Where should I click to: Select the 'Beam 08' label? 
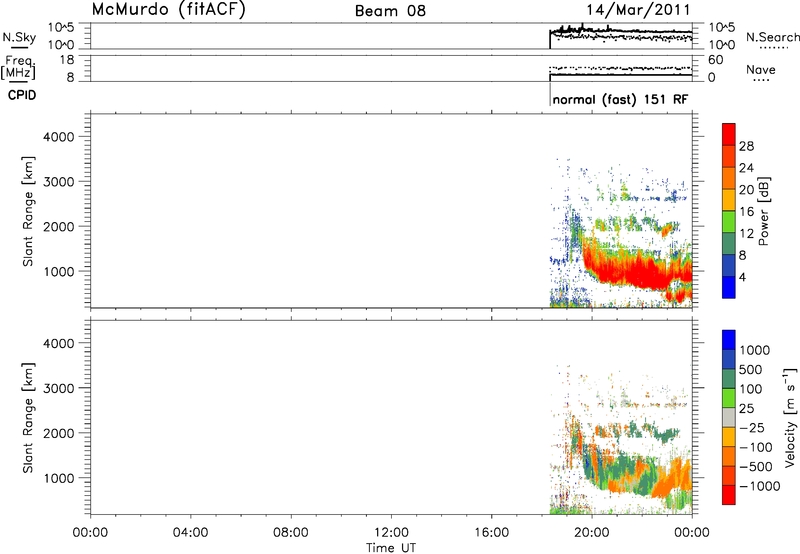tap(390, 11)
